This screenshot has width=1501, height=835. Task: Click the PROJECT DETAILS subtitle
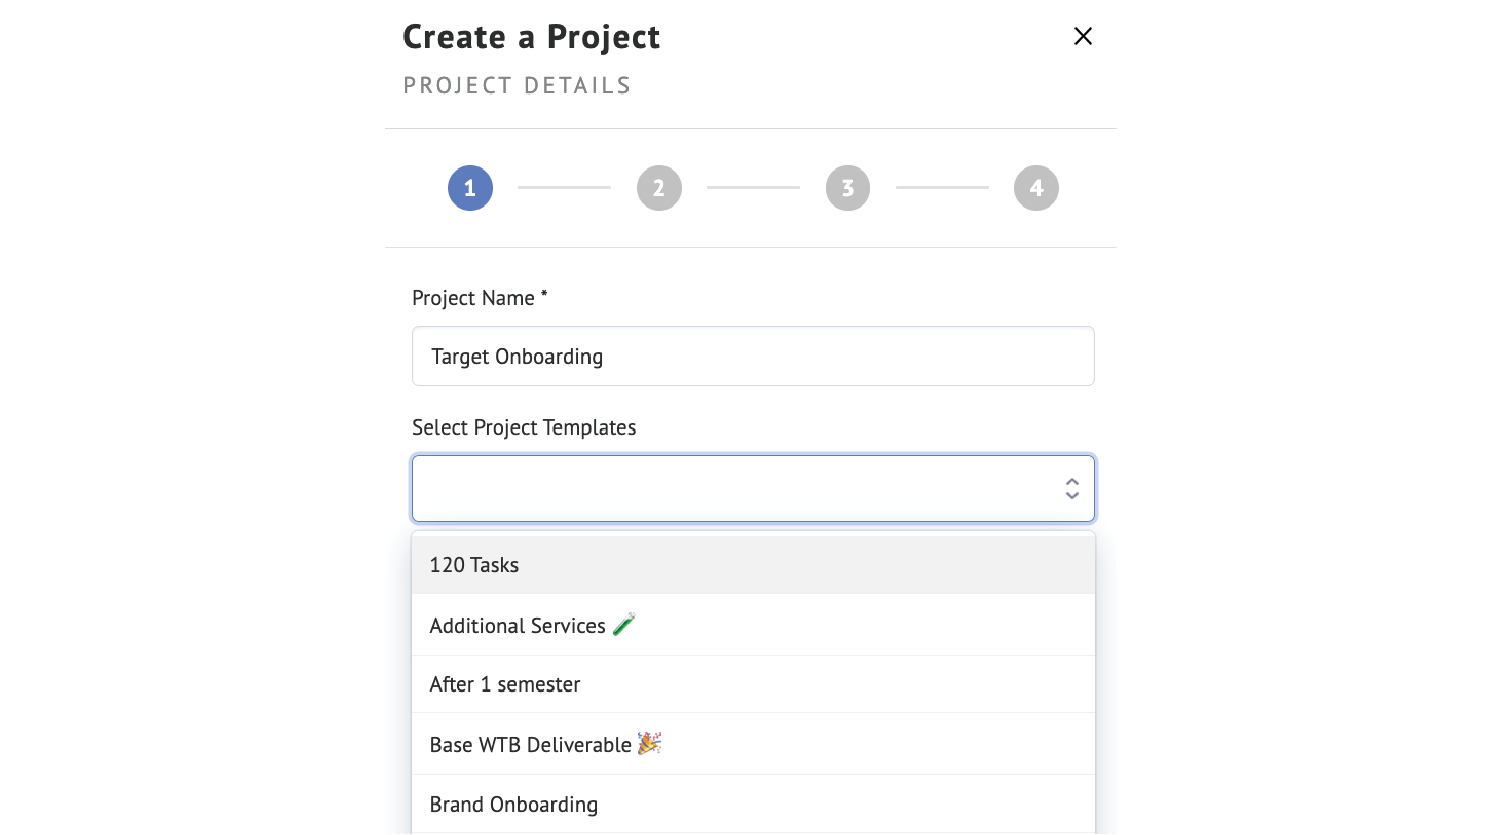coord(517,86)
